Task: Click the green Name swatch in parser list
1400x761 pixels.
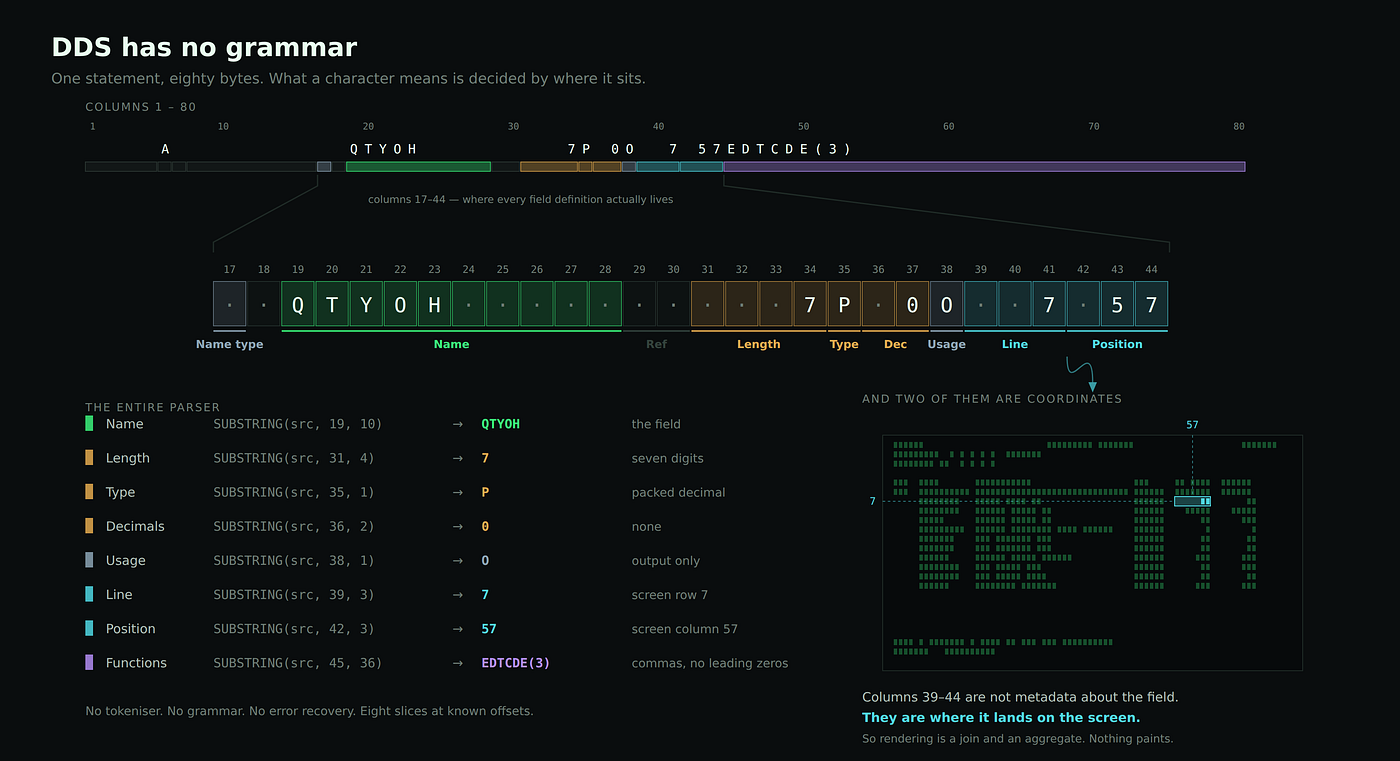Action: point(89,424)
